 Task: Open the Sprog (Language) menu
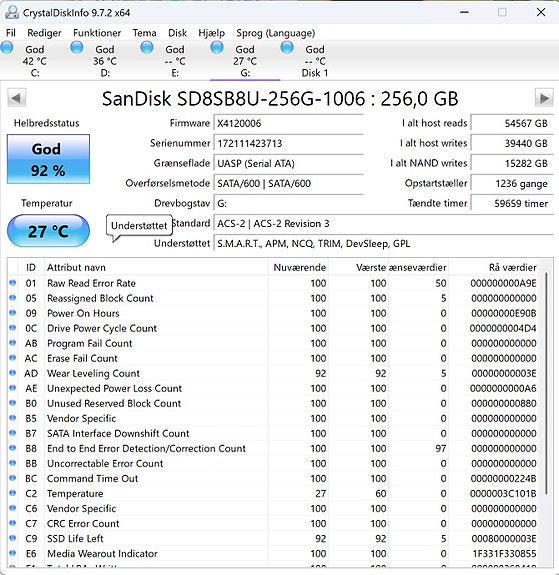tap(275, 33)
